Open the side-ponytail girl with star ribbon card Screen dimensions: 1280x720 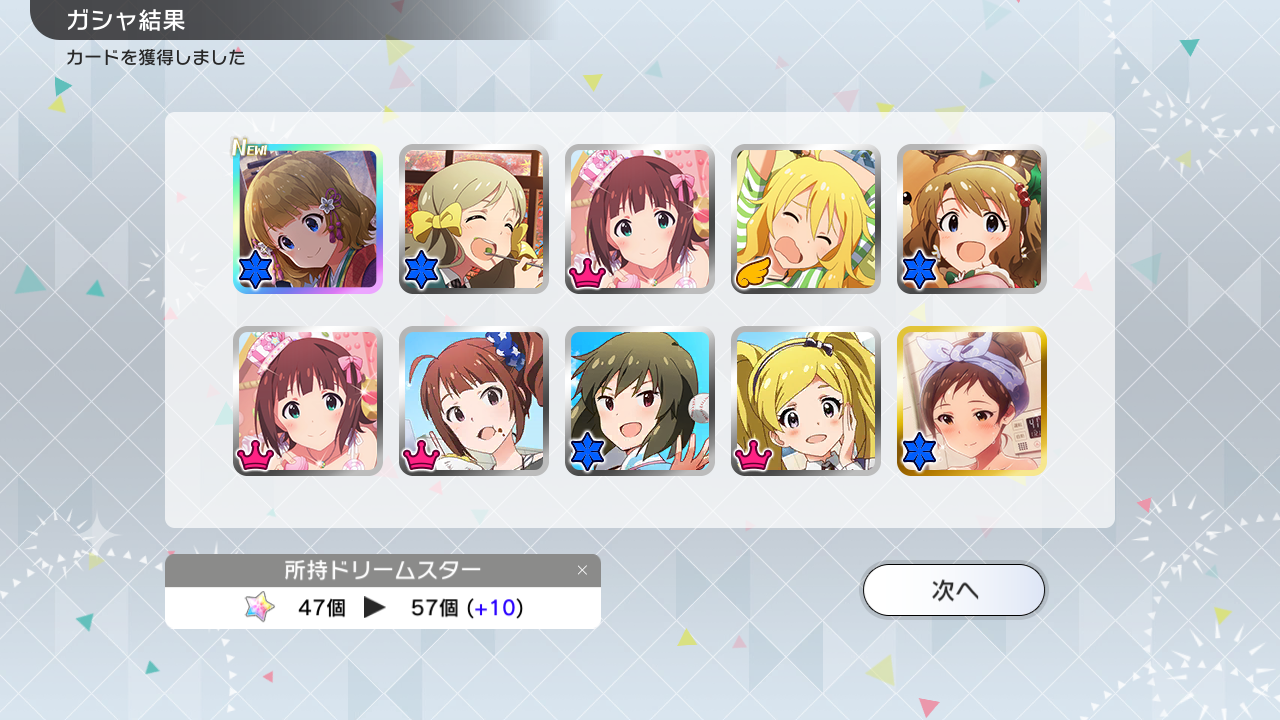tap(474, 401)
